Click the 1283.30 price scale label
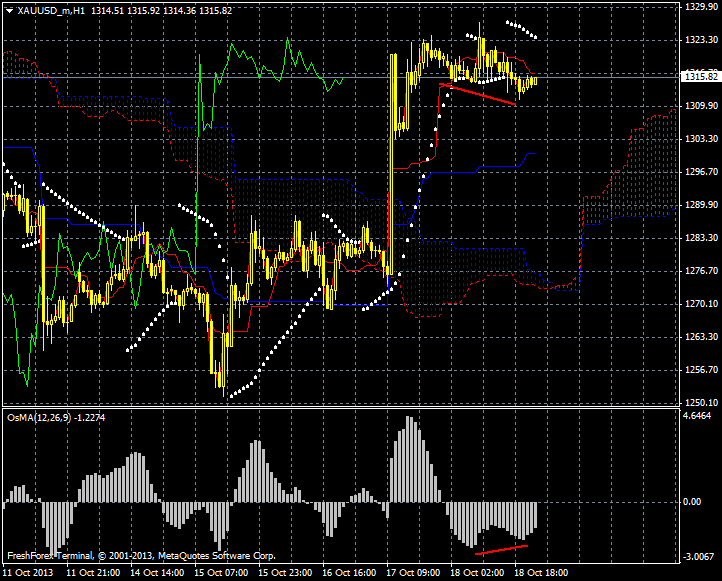Image resolution: width=722 pixels, height=581 pixels. click(700, 238)
